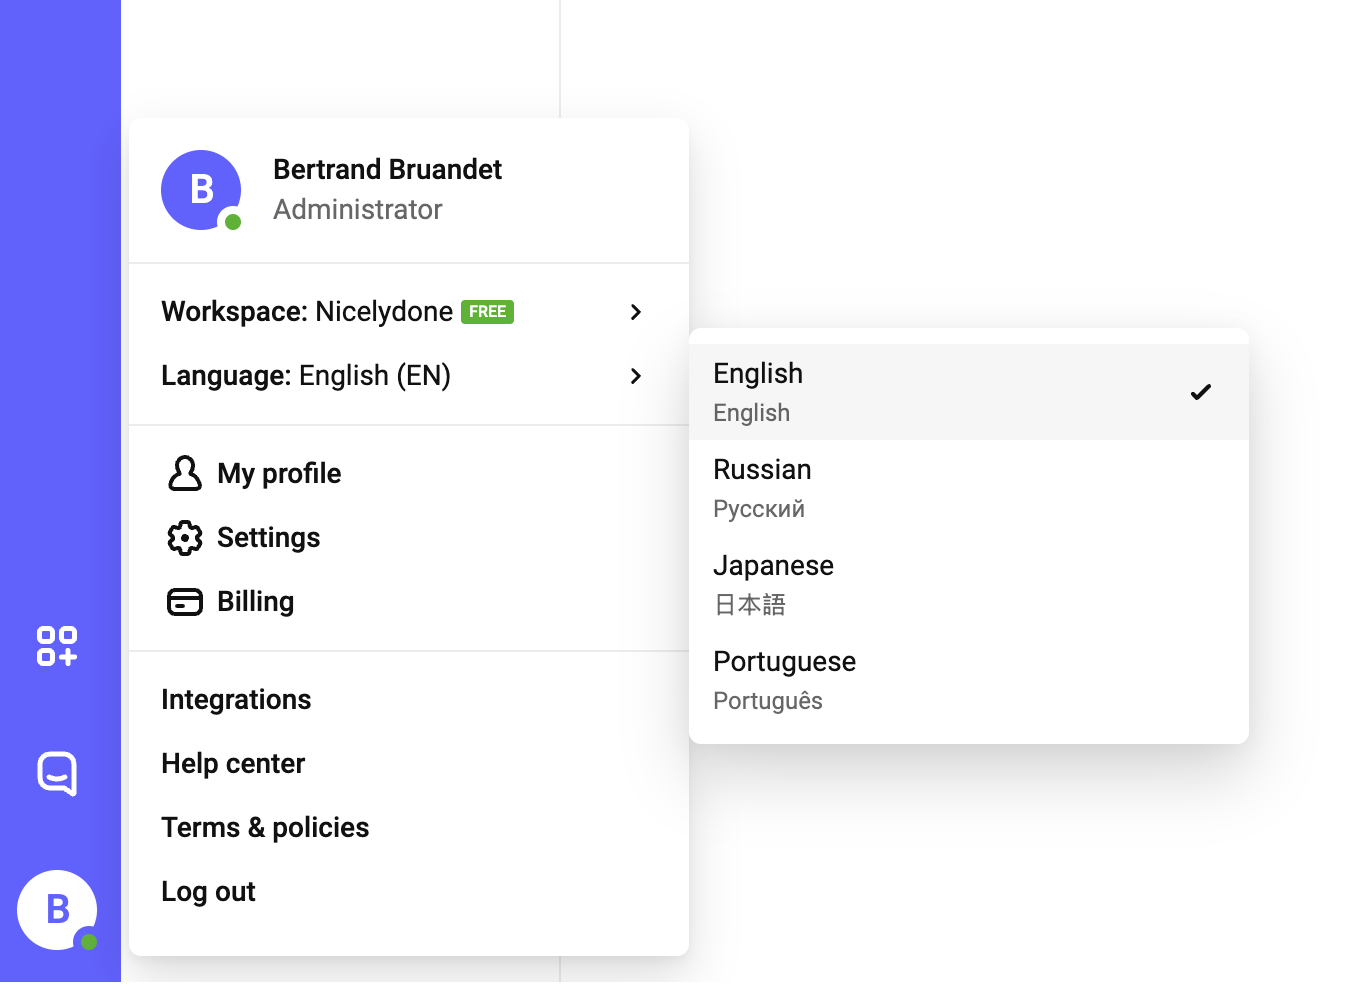Click the add widgets grid icon in sidebar
1352x990 pixels.
tap(57, 646)
